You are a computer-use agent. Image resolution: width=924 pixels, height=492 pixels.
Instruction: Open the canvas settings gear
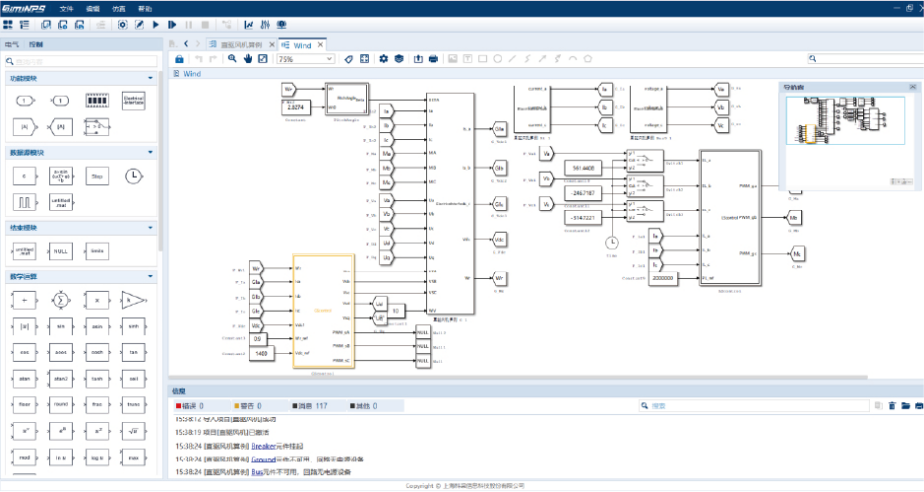384,59
